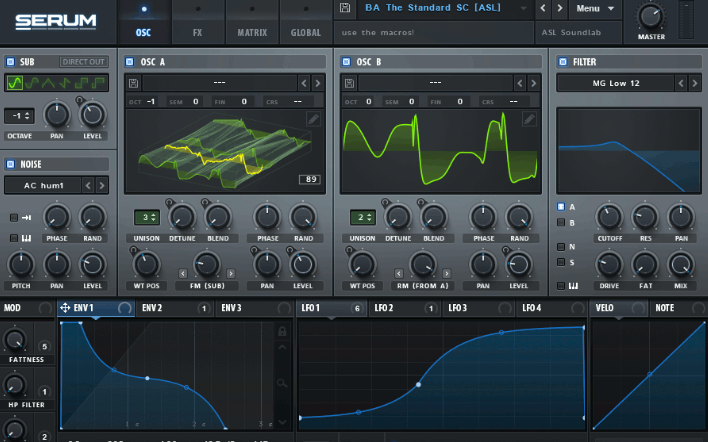Select the last pulse wave shape in SUB

pyautogui.click(x=98, y=83)
